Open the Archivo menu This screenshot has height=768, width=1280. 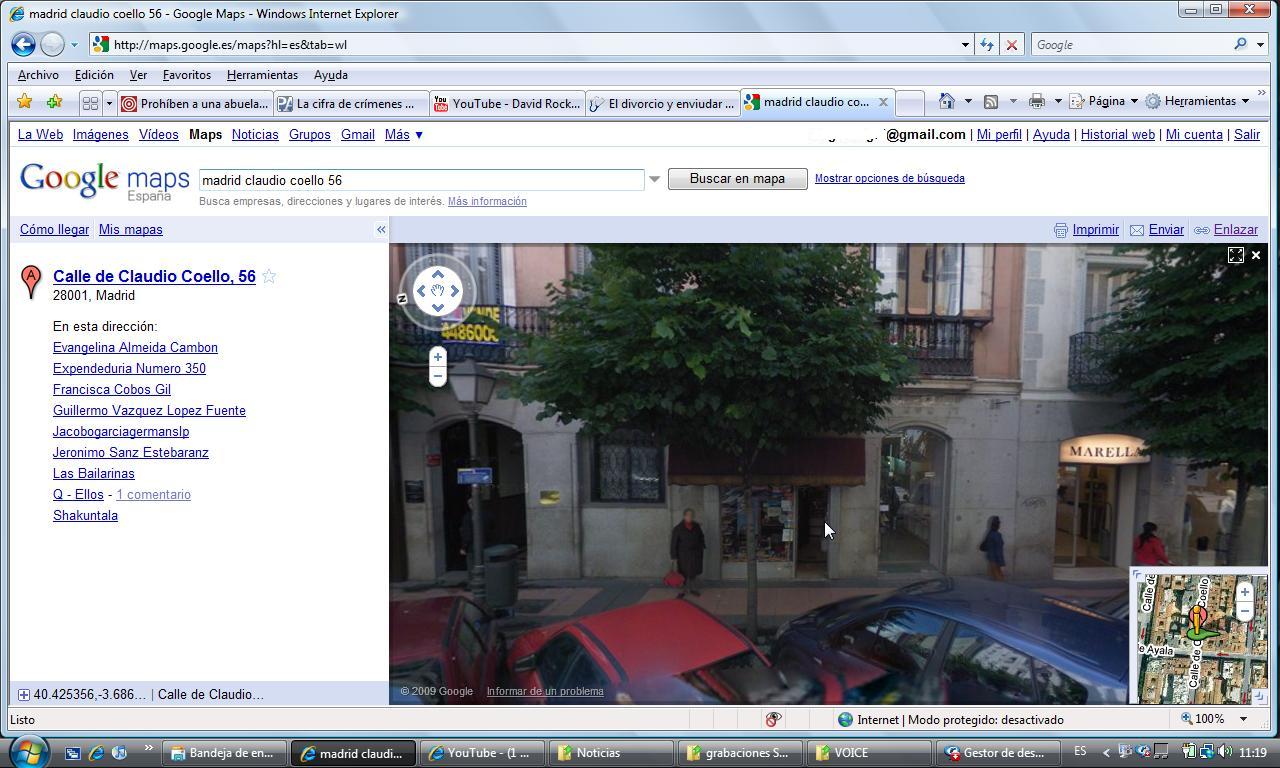[x=38, y=75]
